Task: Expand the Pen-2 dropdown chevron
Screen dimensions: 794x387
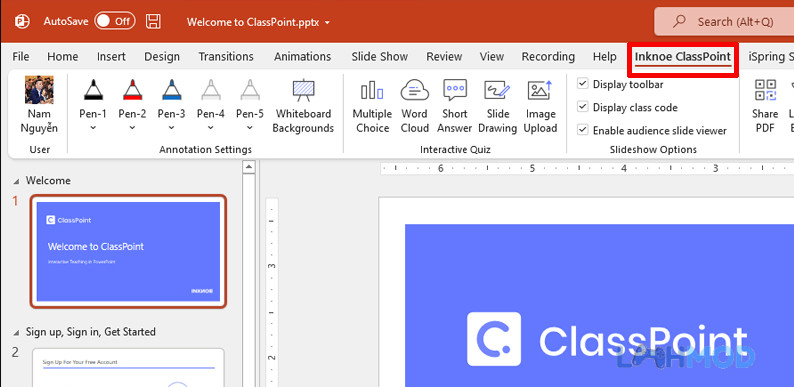Action: pyautogui.click(x=133, y=128)
